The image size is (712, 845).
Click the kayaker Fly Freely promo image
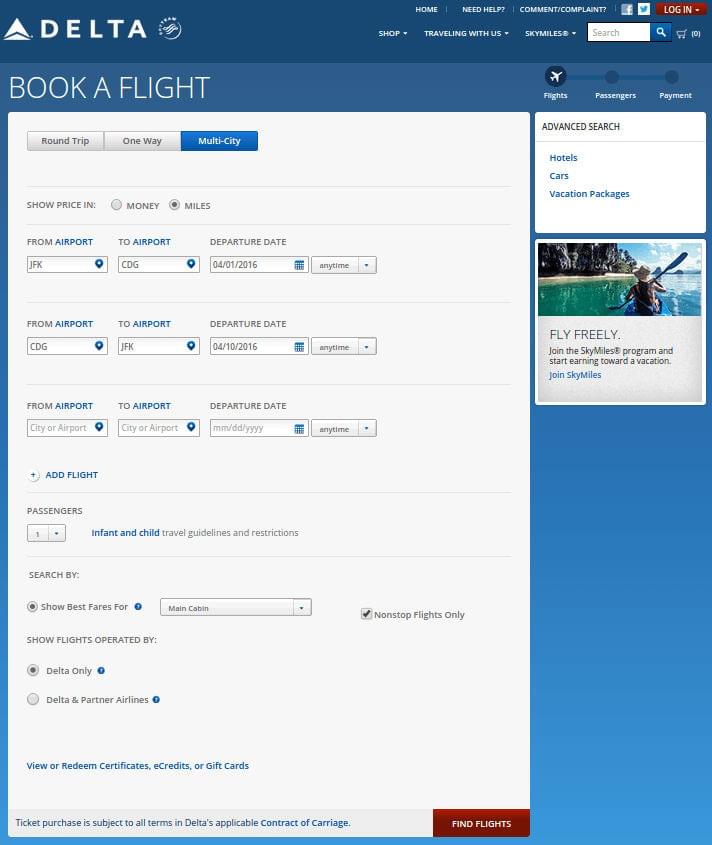tap(620, 280)
